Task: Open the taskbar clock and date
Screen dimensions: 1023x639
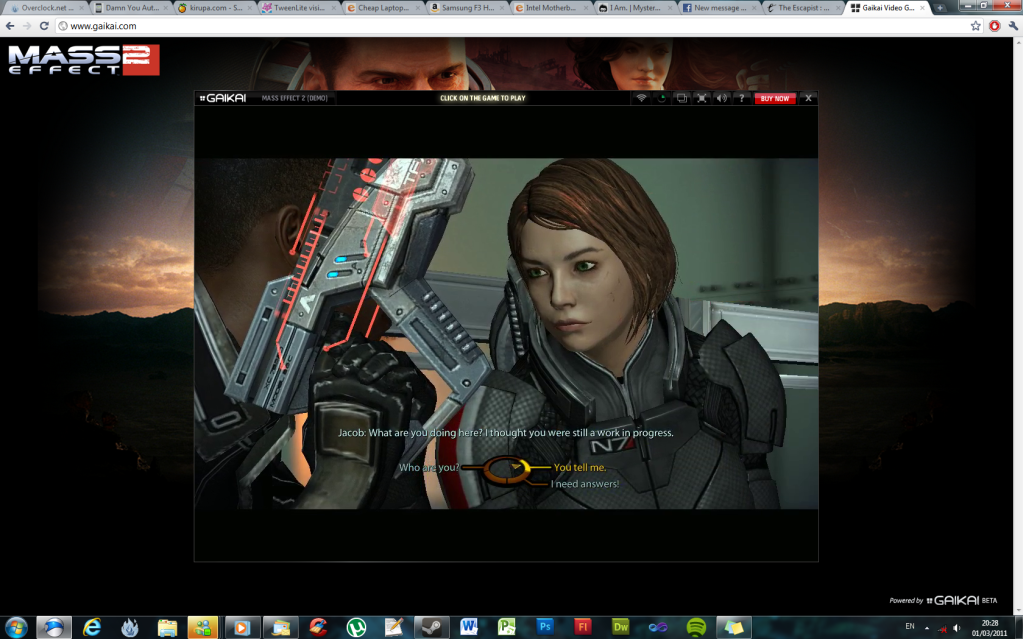Action: pos(990,628)
